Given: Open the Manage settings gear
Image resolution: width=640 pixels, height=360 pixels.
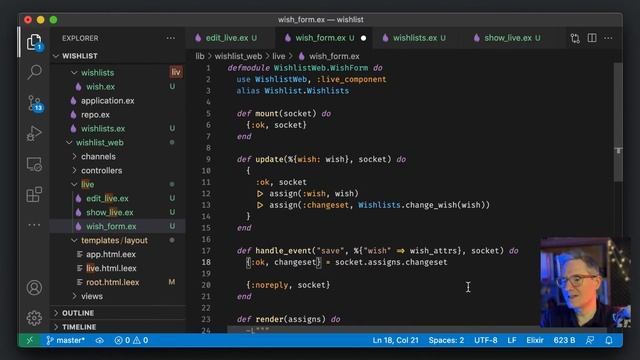Looking at the screenshot, I should point(34,318).
